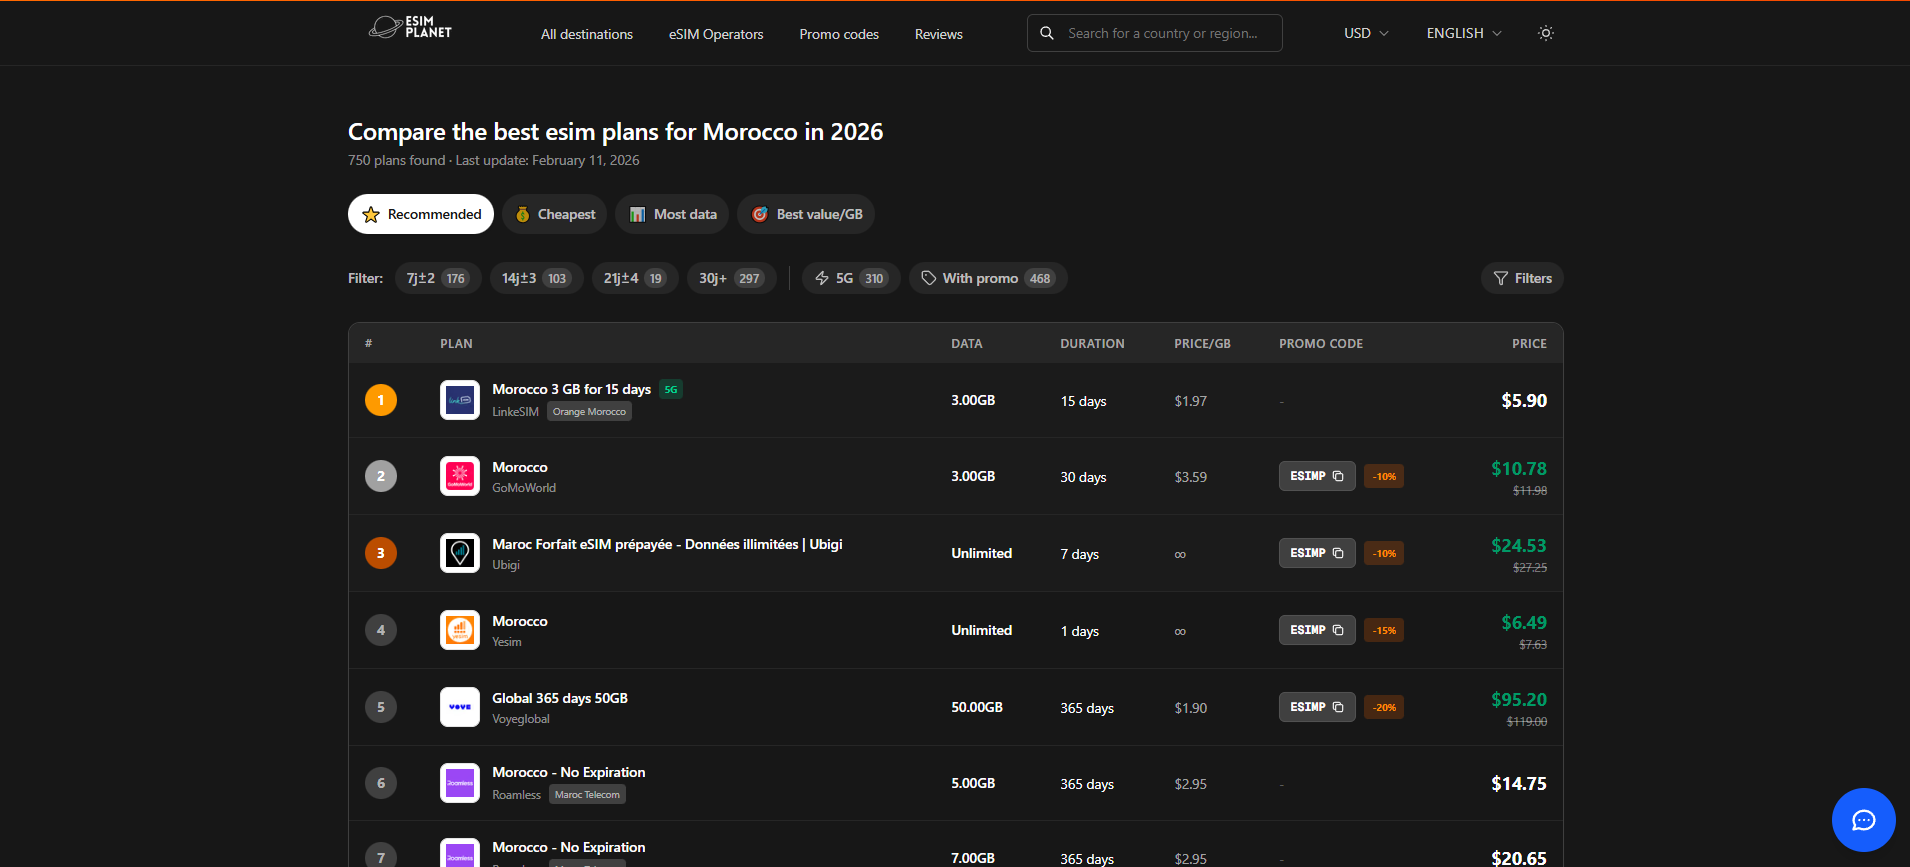Copy ESIMP promo code for Ubigi plan
The image size is (1910, 867).
click(1316, 553)
